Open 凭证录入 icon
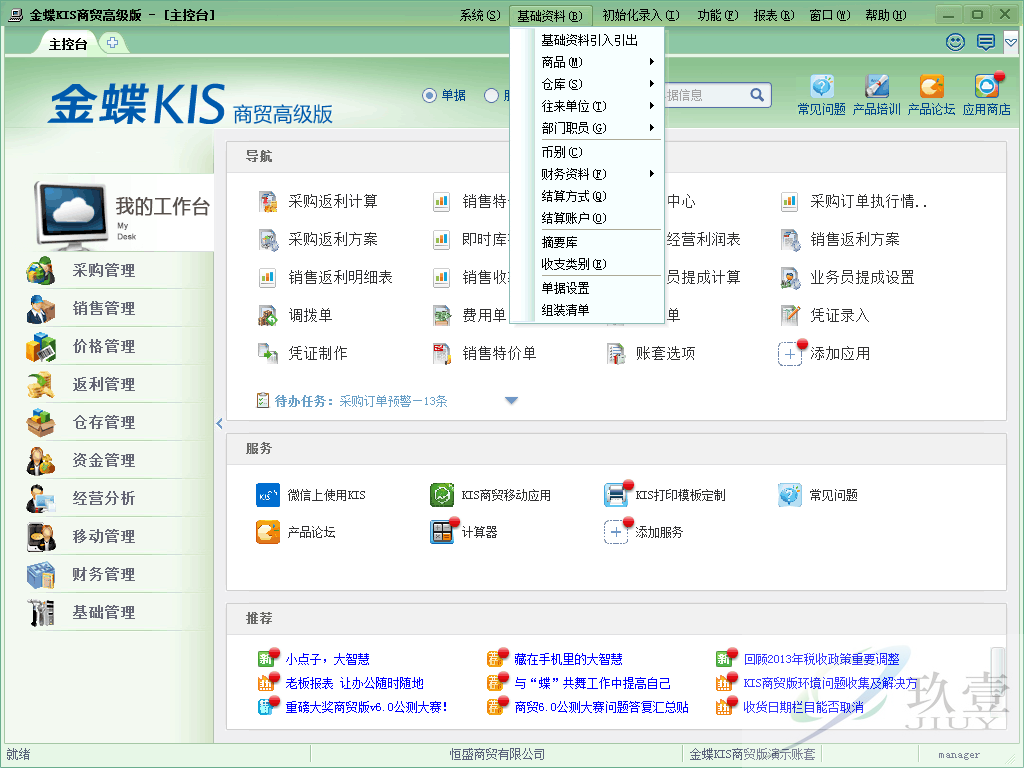1024x768 pixels. [790, 315]
